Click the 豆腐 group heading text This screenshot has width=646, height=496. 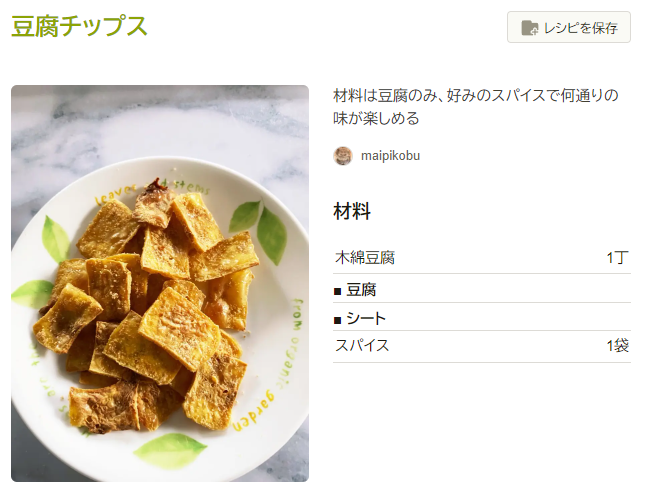click(361, 291)
